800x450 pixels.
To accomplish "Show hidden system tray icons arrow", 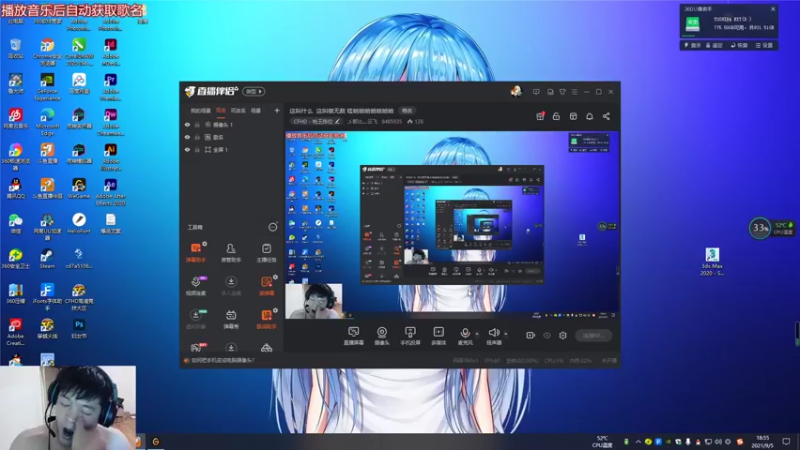I will coord(638,442).
